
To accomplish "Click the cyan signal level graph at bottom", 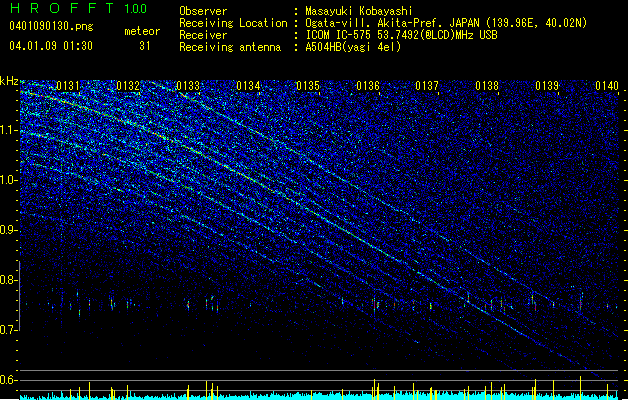I will pos(320,396).
